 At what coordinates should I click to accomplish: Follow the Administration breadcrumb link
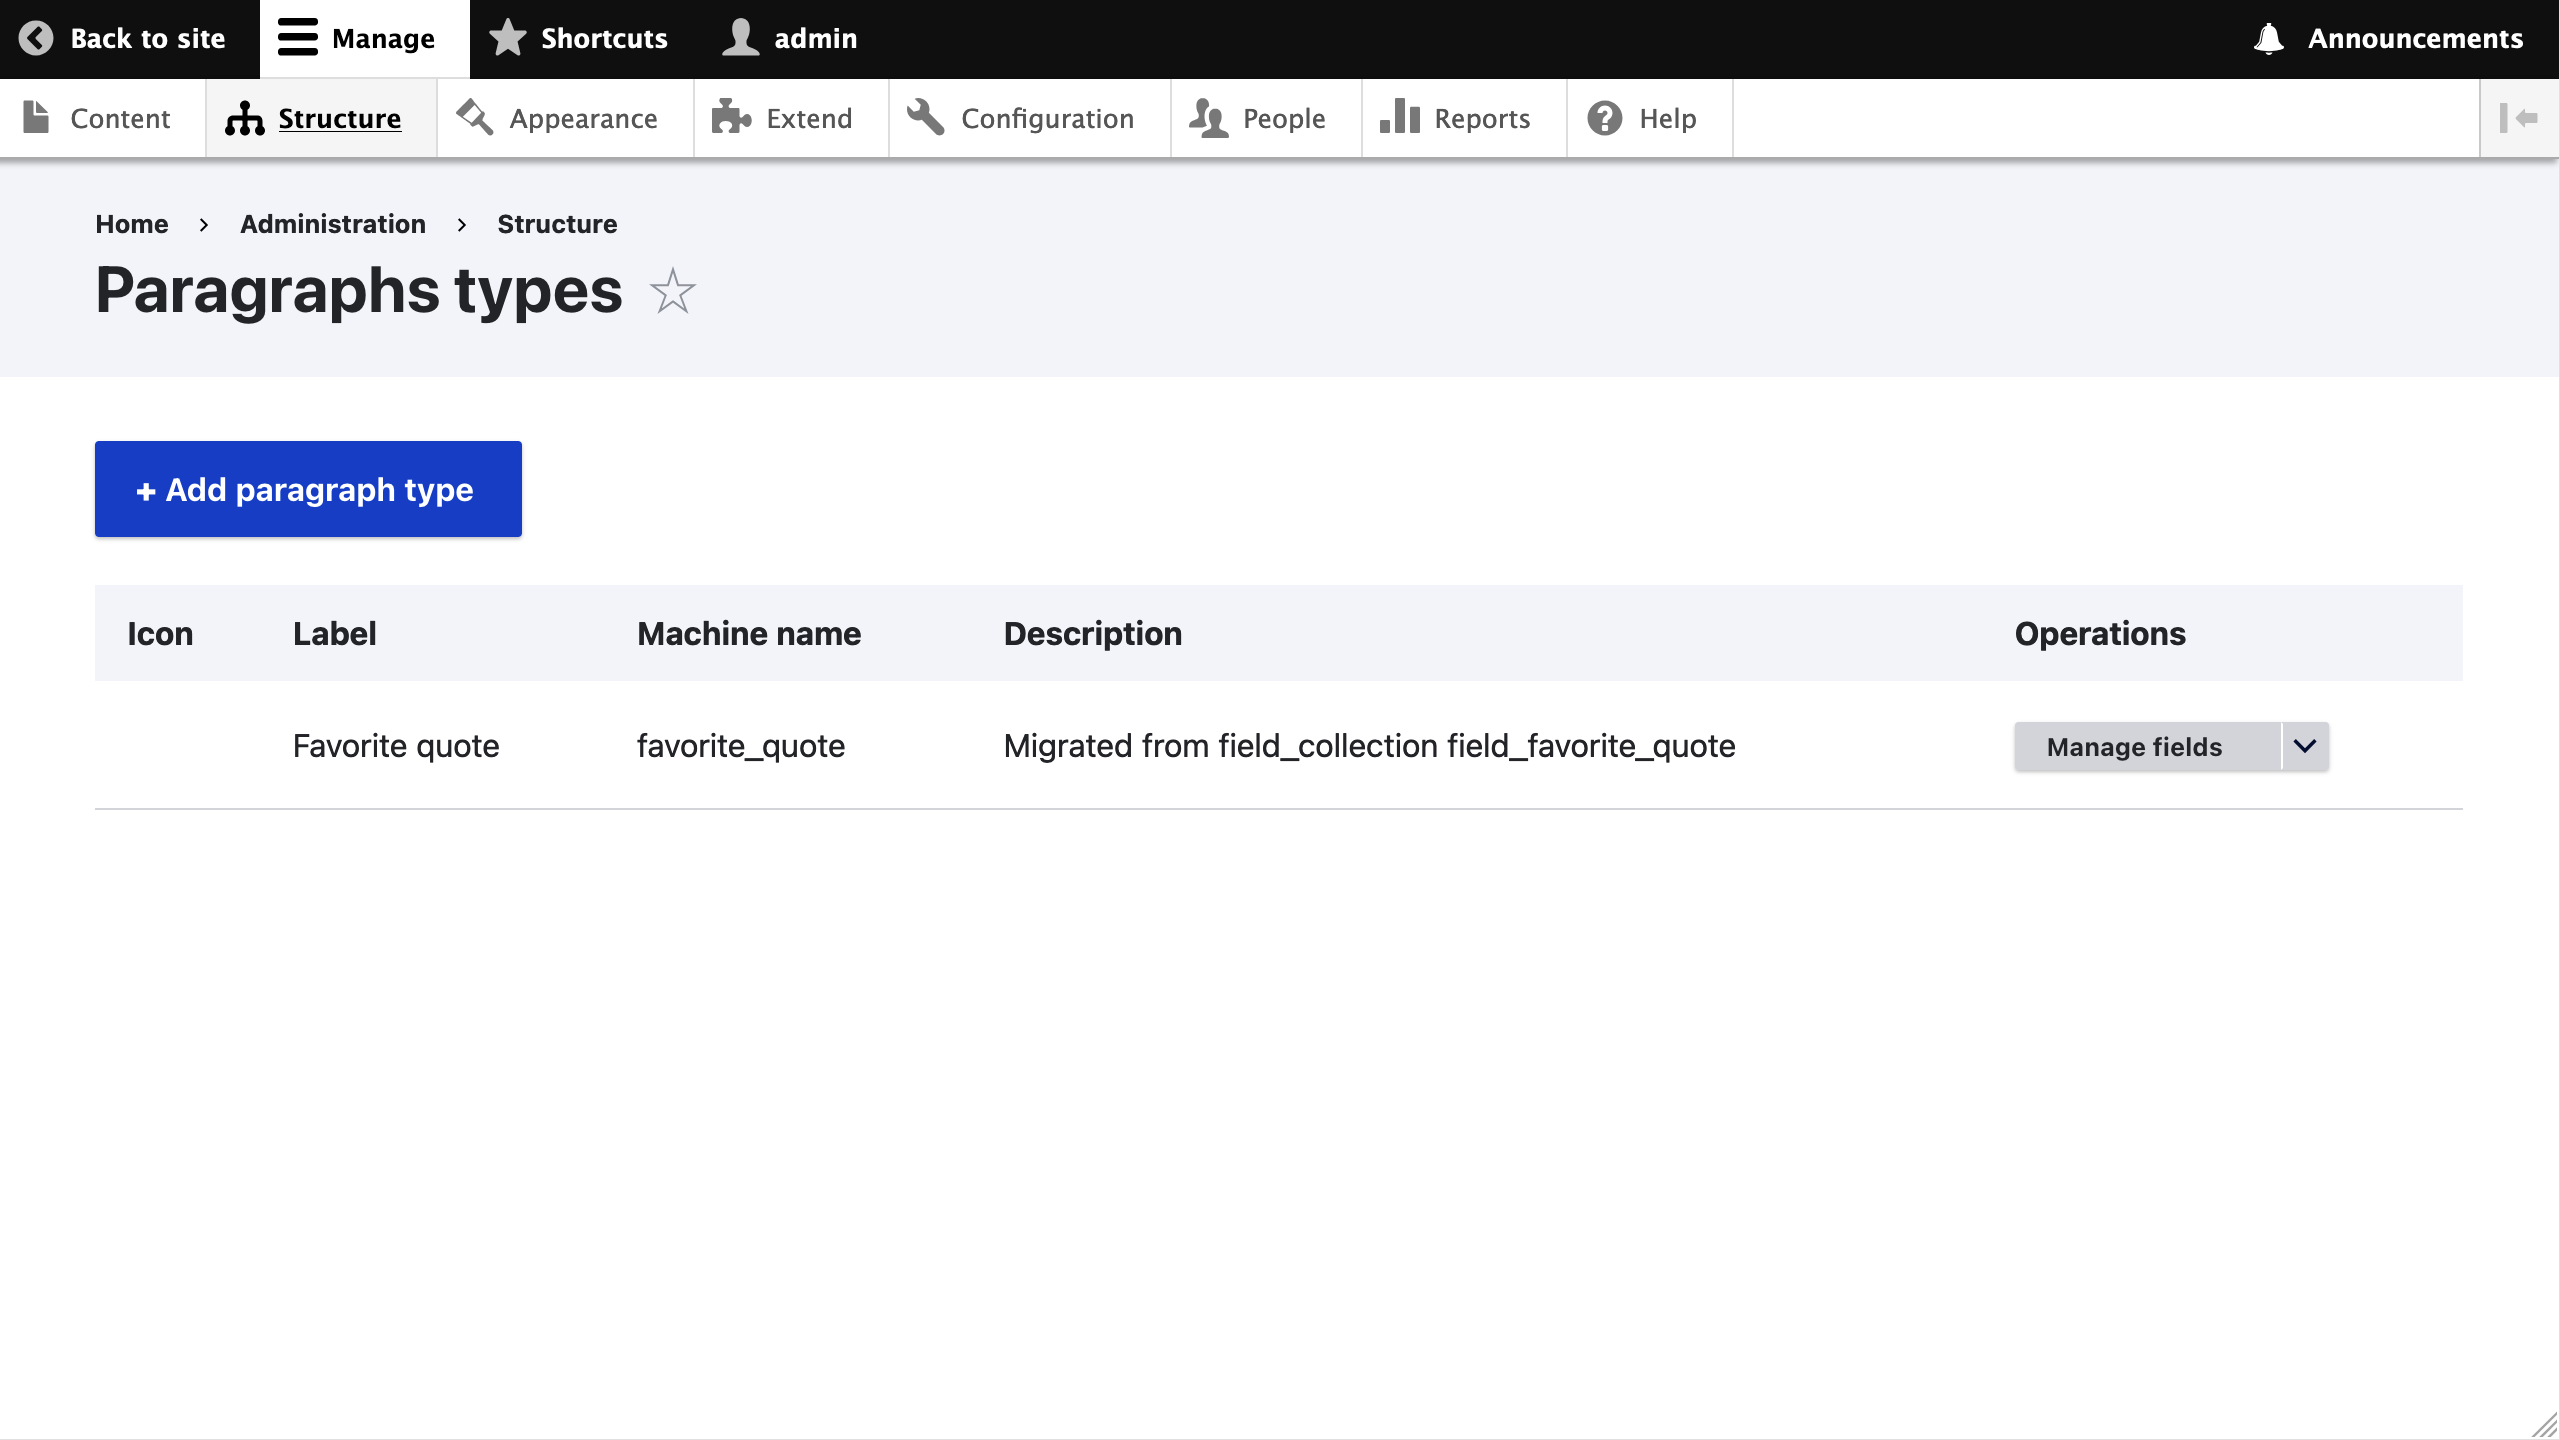tap(333, 224)
